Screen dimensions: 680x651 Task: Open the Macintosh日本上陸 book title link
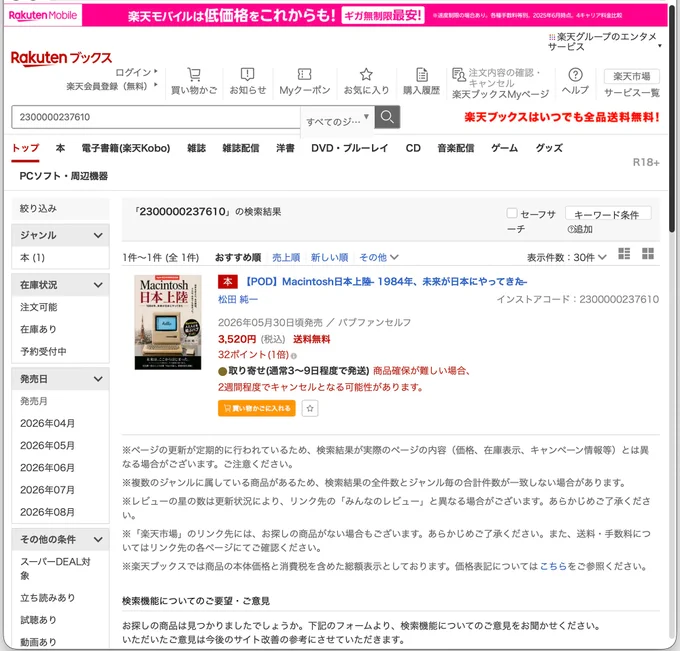point(386,281)
